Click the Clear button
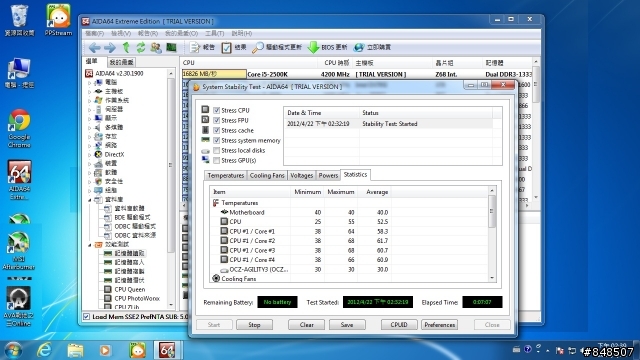 click(307, 325)
